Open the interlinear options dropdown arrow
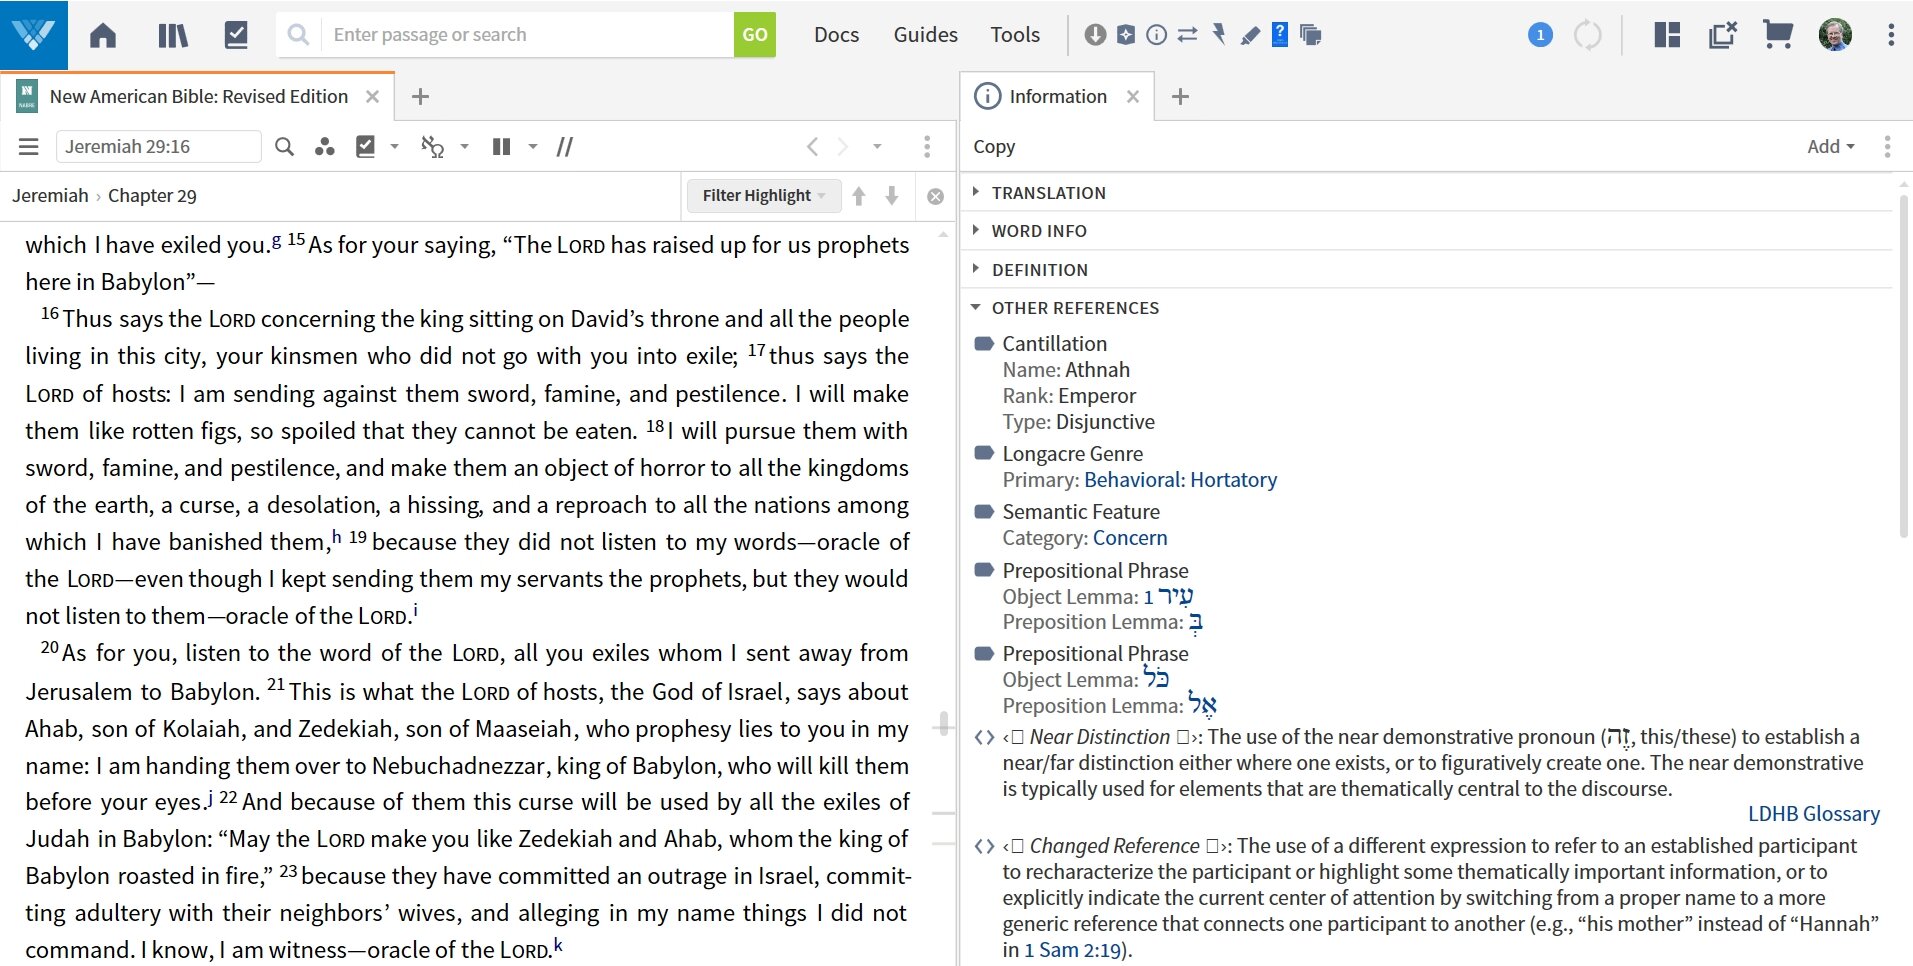Viewport: 1913px width, 966px height. coord(465,147)
